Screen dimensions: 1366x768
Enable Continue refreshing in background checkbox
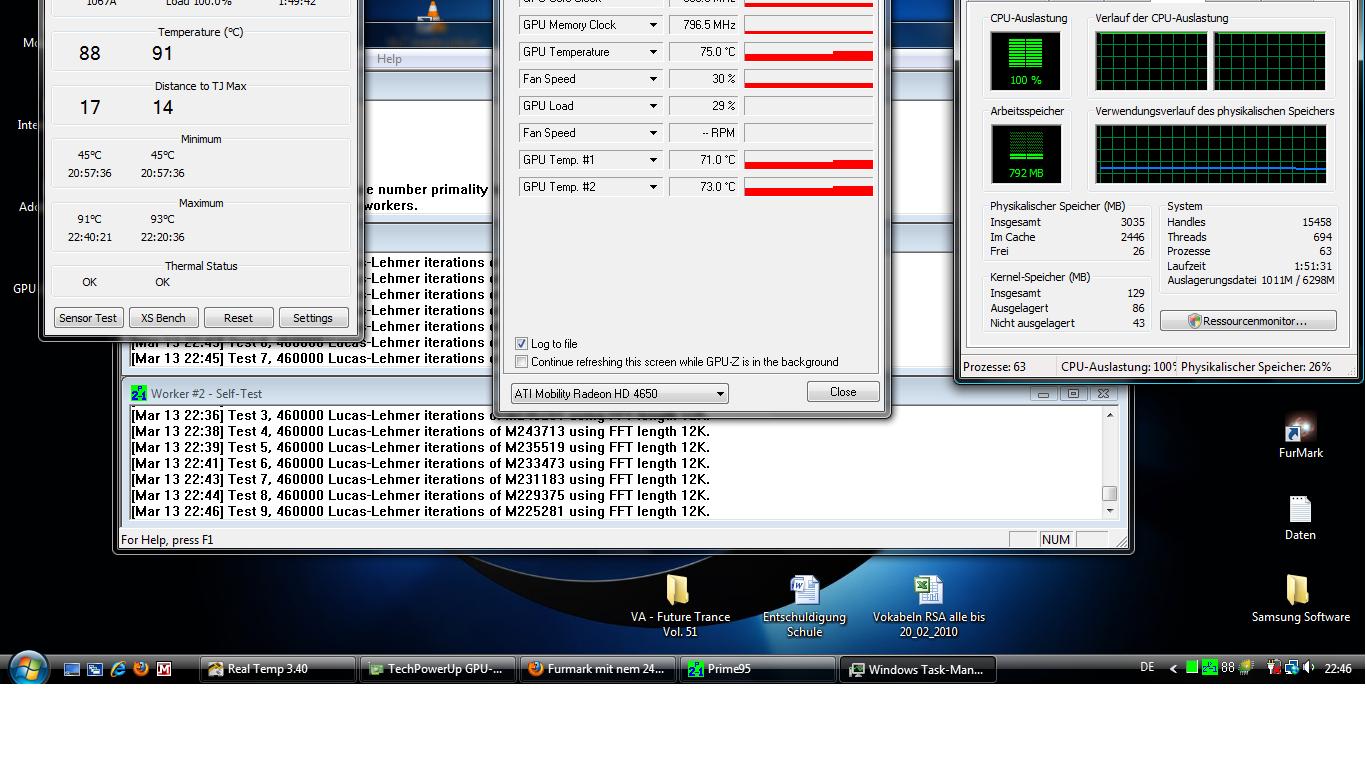pos(521,361)
